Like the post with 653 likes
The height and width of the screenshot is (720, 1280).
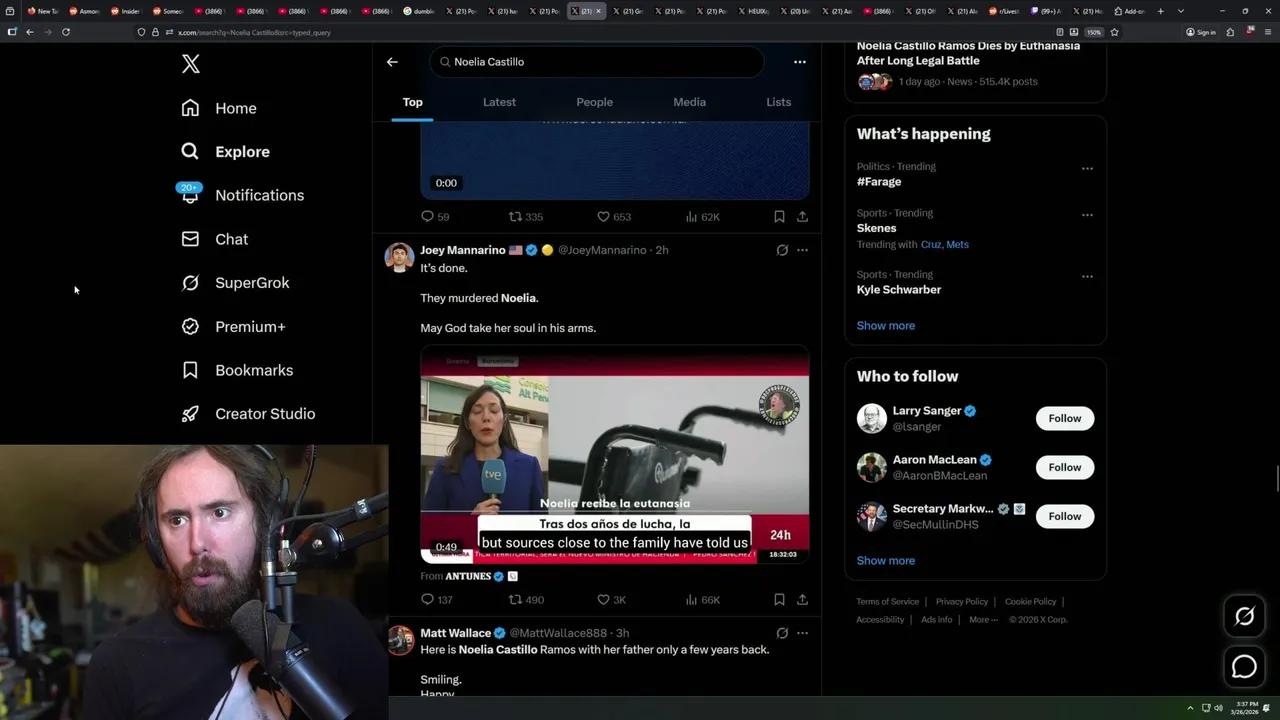pos(614,217)
